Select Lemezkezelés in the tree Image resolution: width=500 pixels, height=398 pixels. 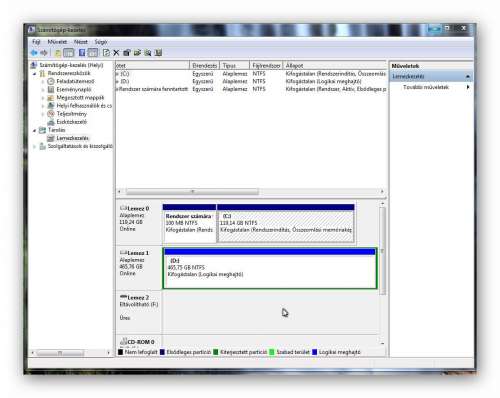pos(72,138)
